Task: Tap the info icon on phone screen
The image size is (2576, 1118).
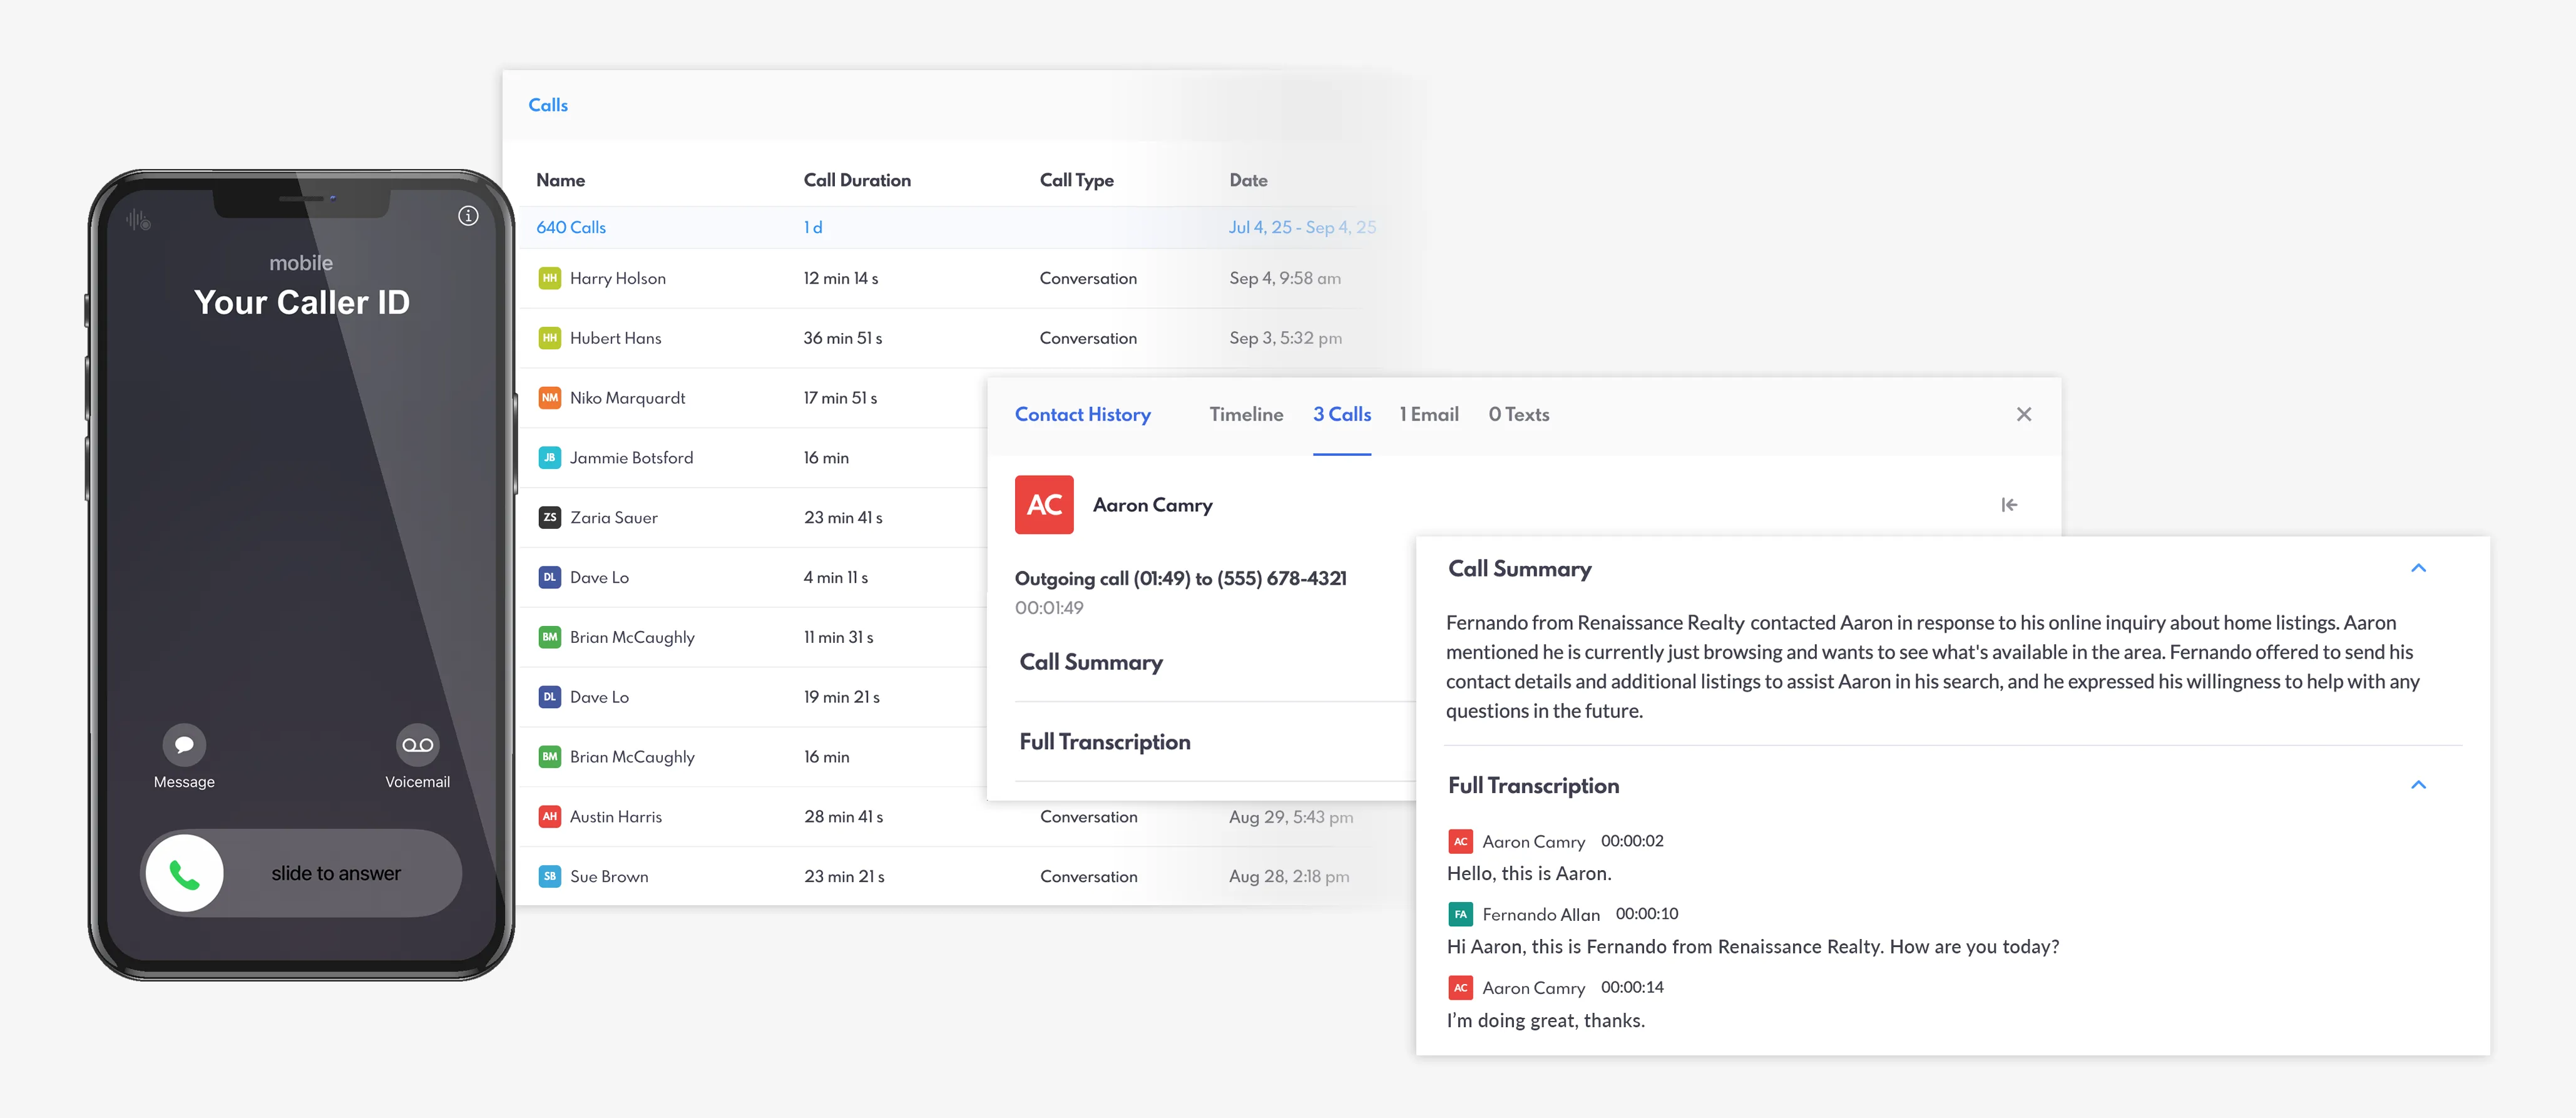Action: pos(468,216)
